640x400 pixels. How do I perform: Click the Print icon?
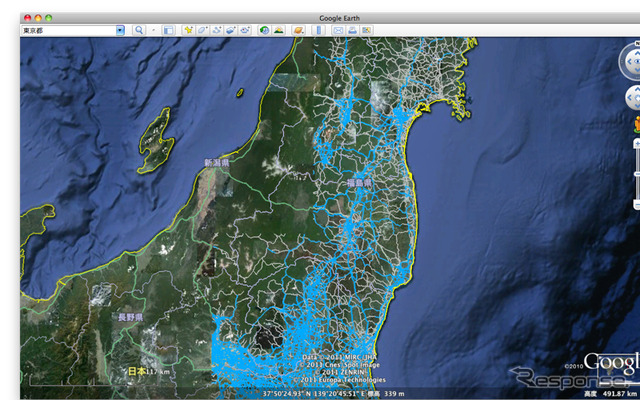coord(352,30)
